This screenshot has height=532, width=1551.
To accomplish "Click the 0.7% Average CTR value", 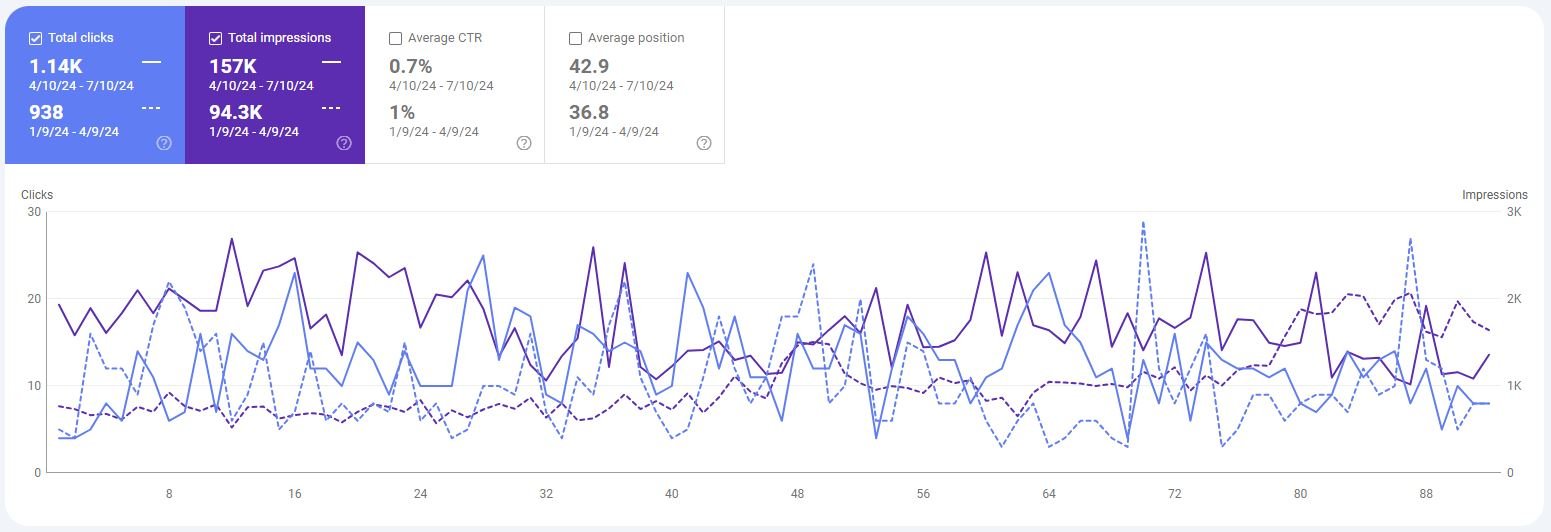I will point(410,66).
